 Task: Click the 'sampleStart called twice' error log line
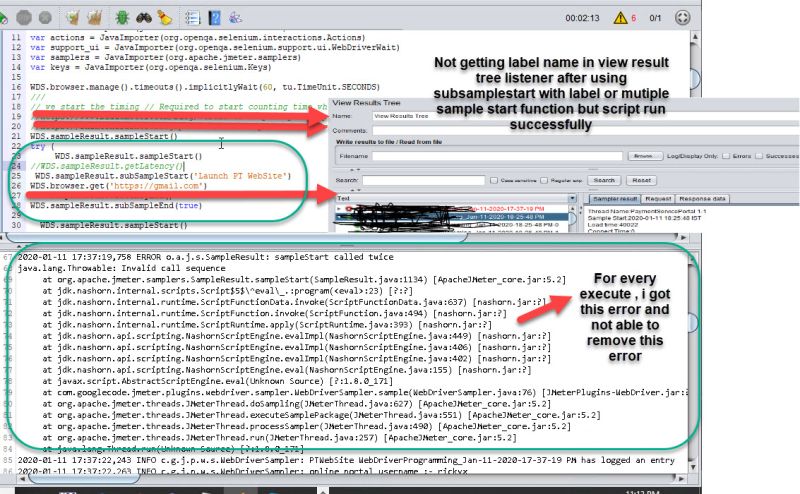point(206,257)
